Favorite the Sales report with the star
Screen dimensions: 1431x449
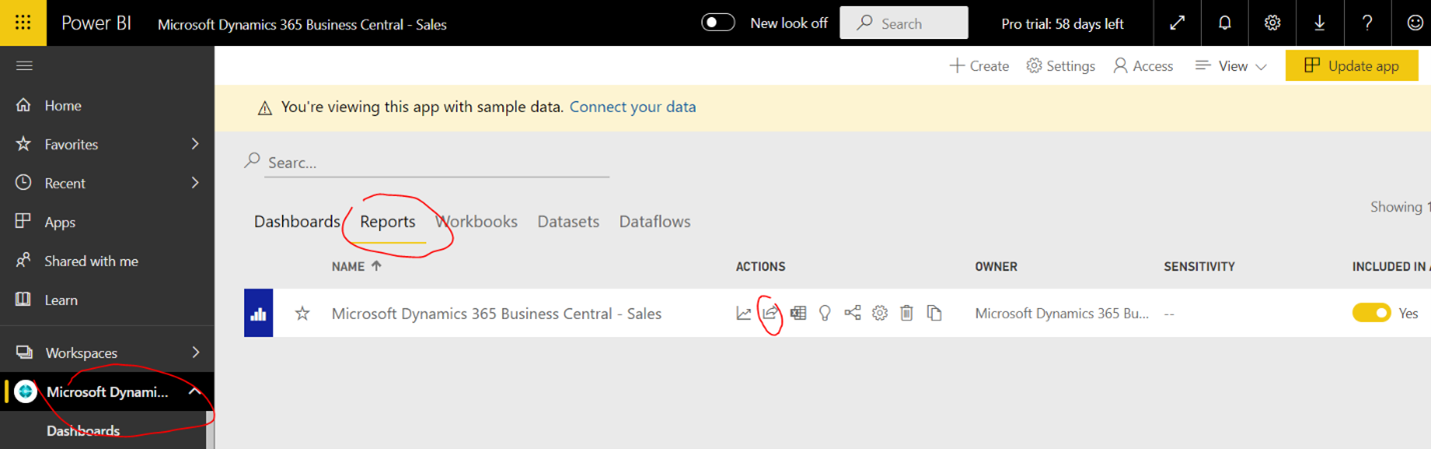click(302, 314)
